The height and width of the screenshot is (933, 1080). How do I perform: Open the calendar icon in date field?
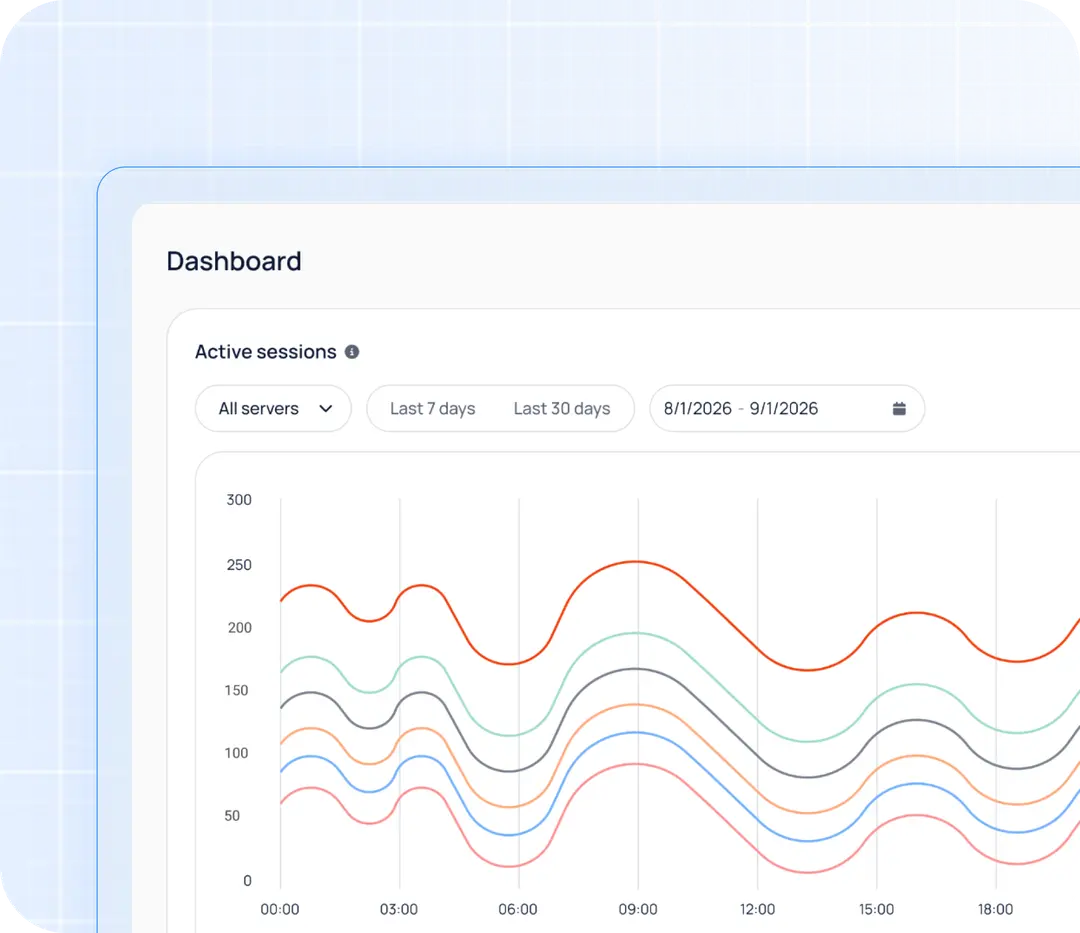(899, 408)
